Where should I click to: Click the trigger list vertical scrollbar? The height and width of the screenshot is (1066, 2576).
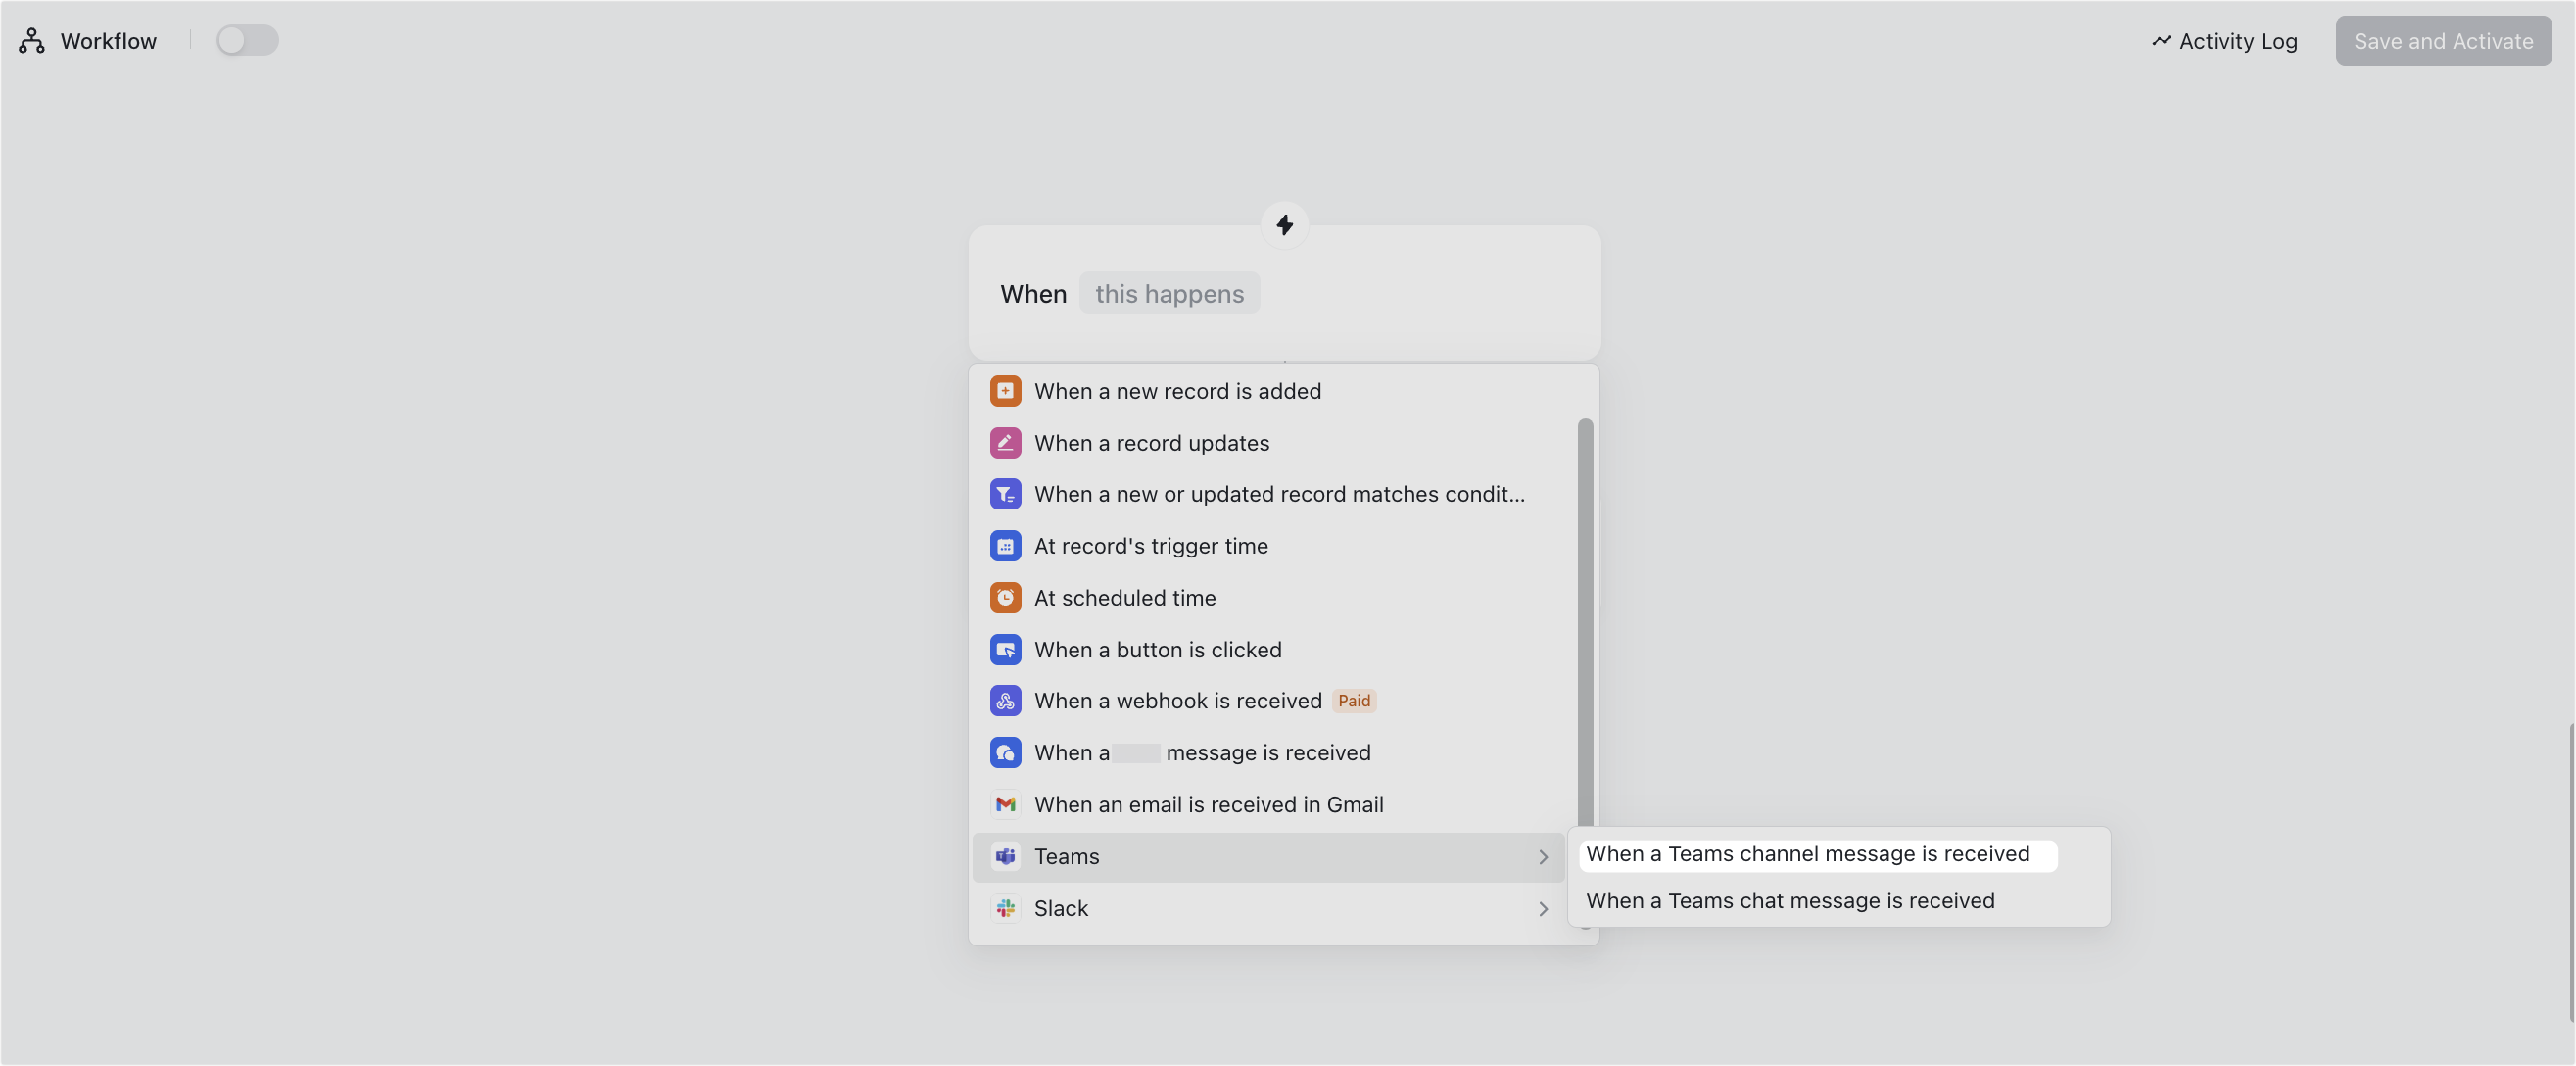(x=1585, y=620)
